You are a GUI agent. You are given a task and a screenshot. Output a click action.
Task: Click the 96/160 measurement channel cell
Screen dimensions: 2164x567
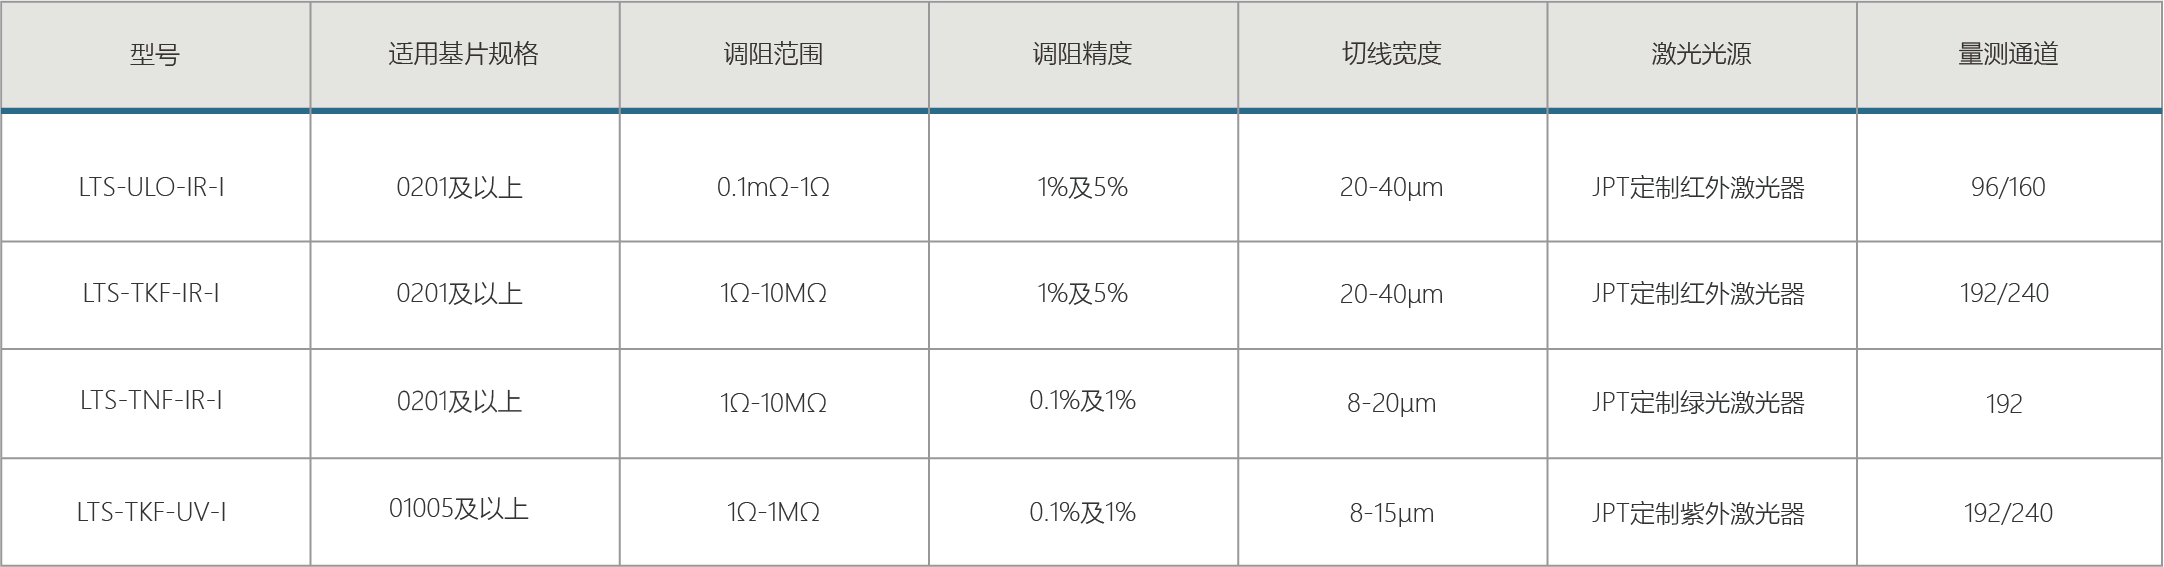tap(2008, 187)
